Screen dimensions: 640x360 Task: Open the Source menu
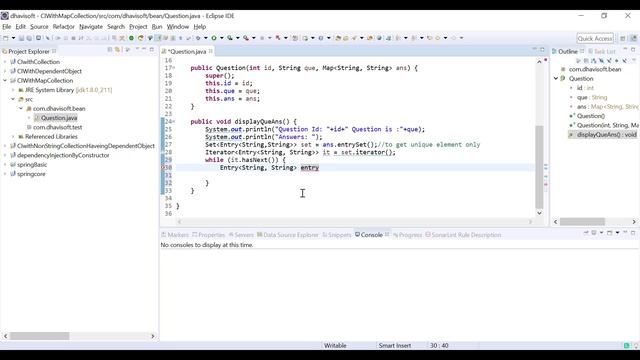[x=39, y=27]
